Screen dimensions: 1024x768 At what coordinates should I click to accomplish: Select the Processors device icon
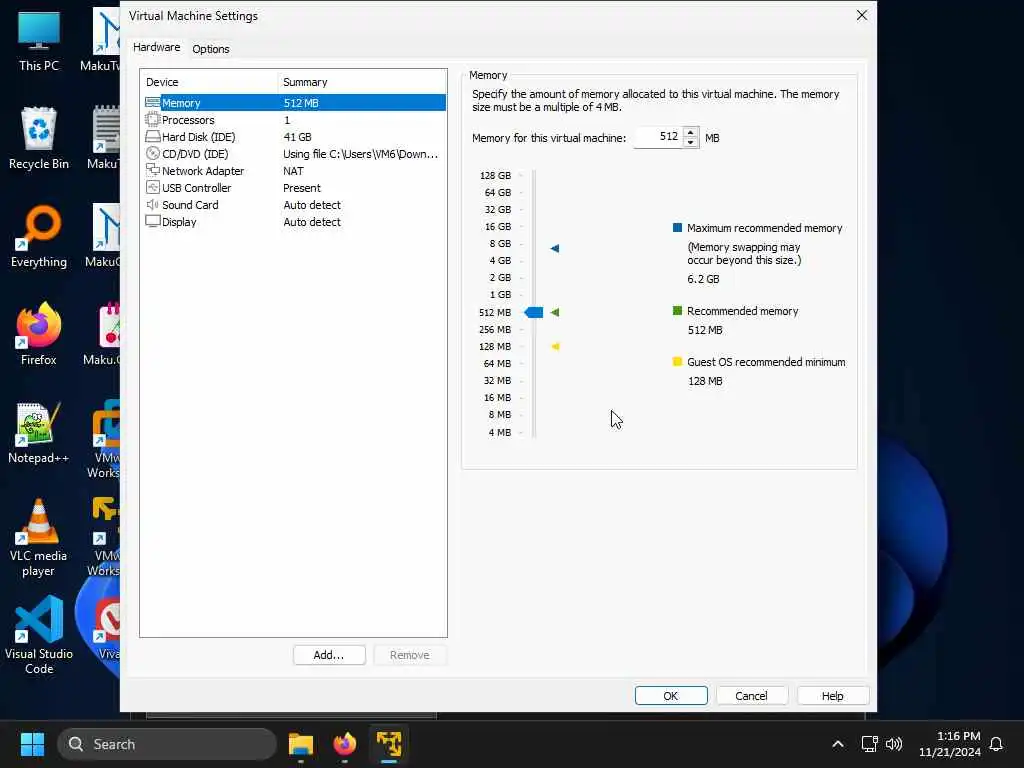[x=152, y=120]
